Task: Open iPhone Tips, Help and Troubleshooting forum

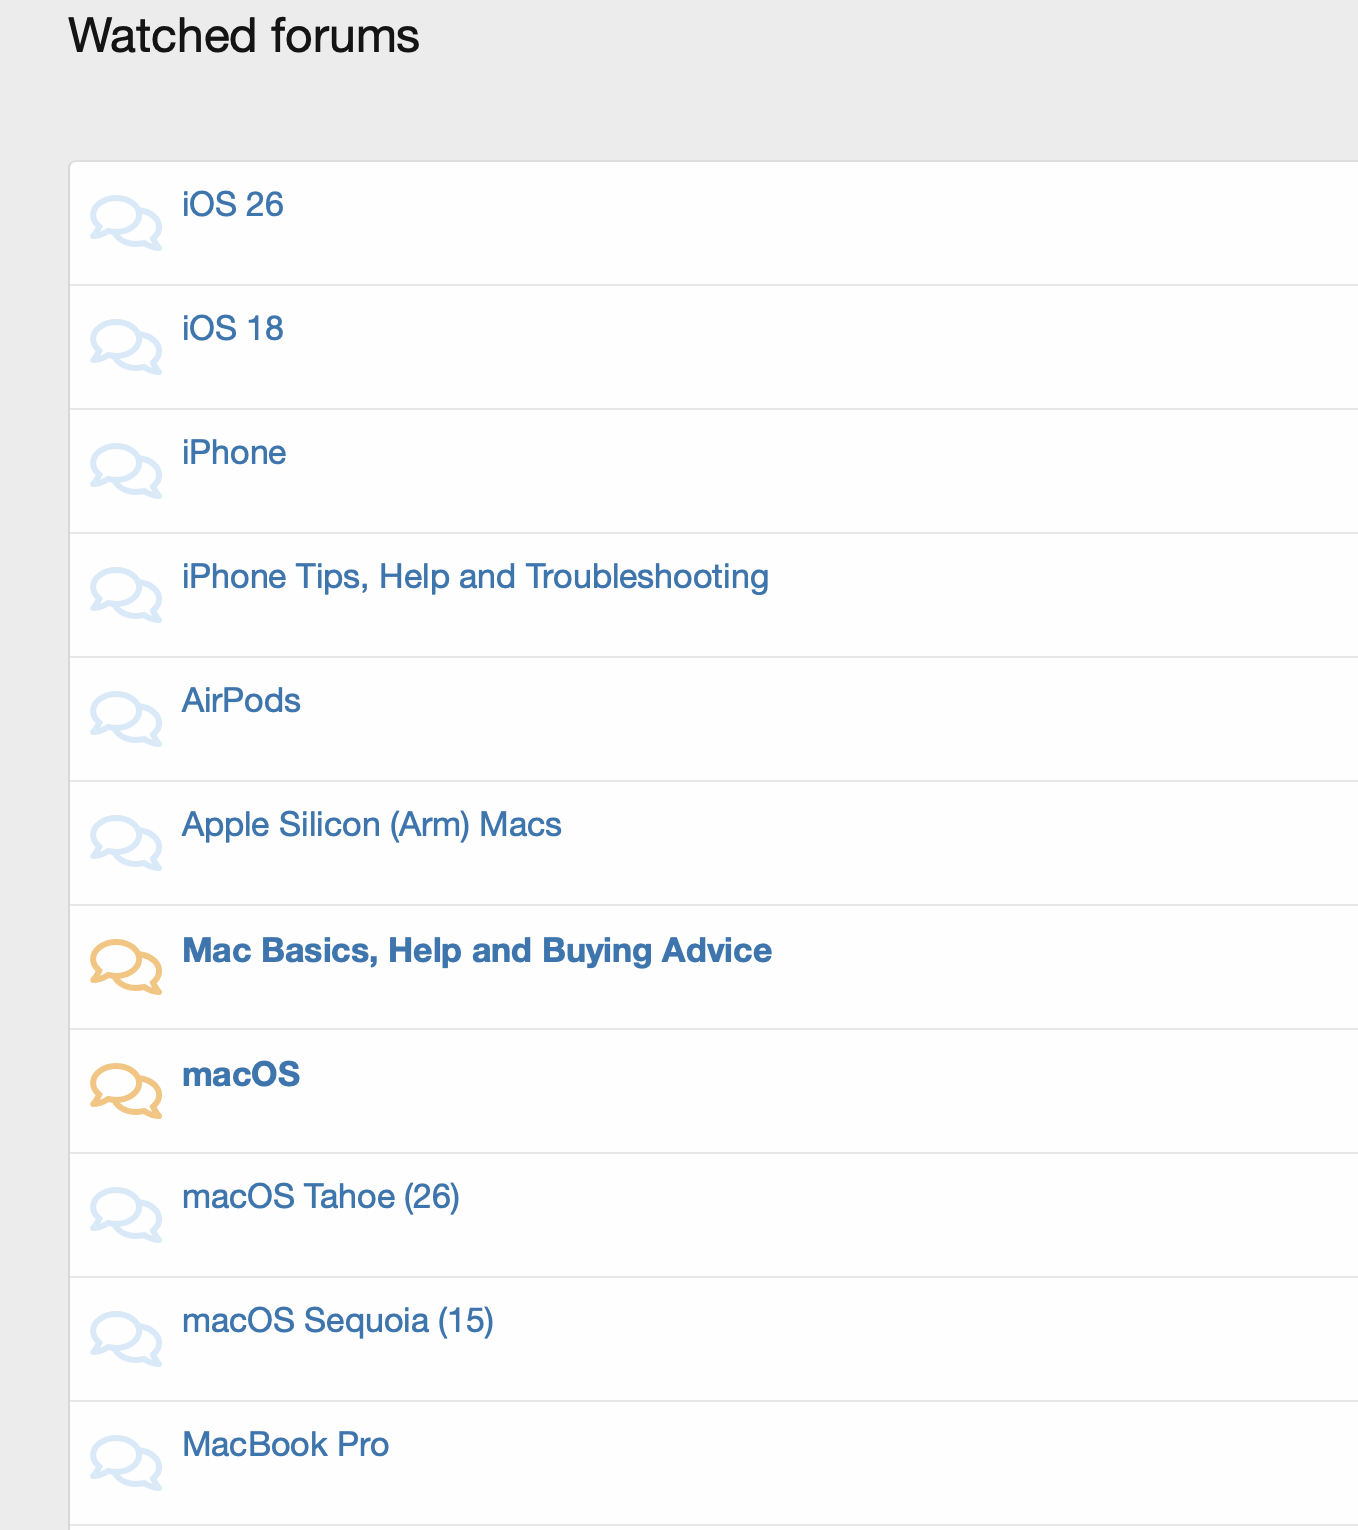Action: [x=475, y=577]
